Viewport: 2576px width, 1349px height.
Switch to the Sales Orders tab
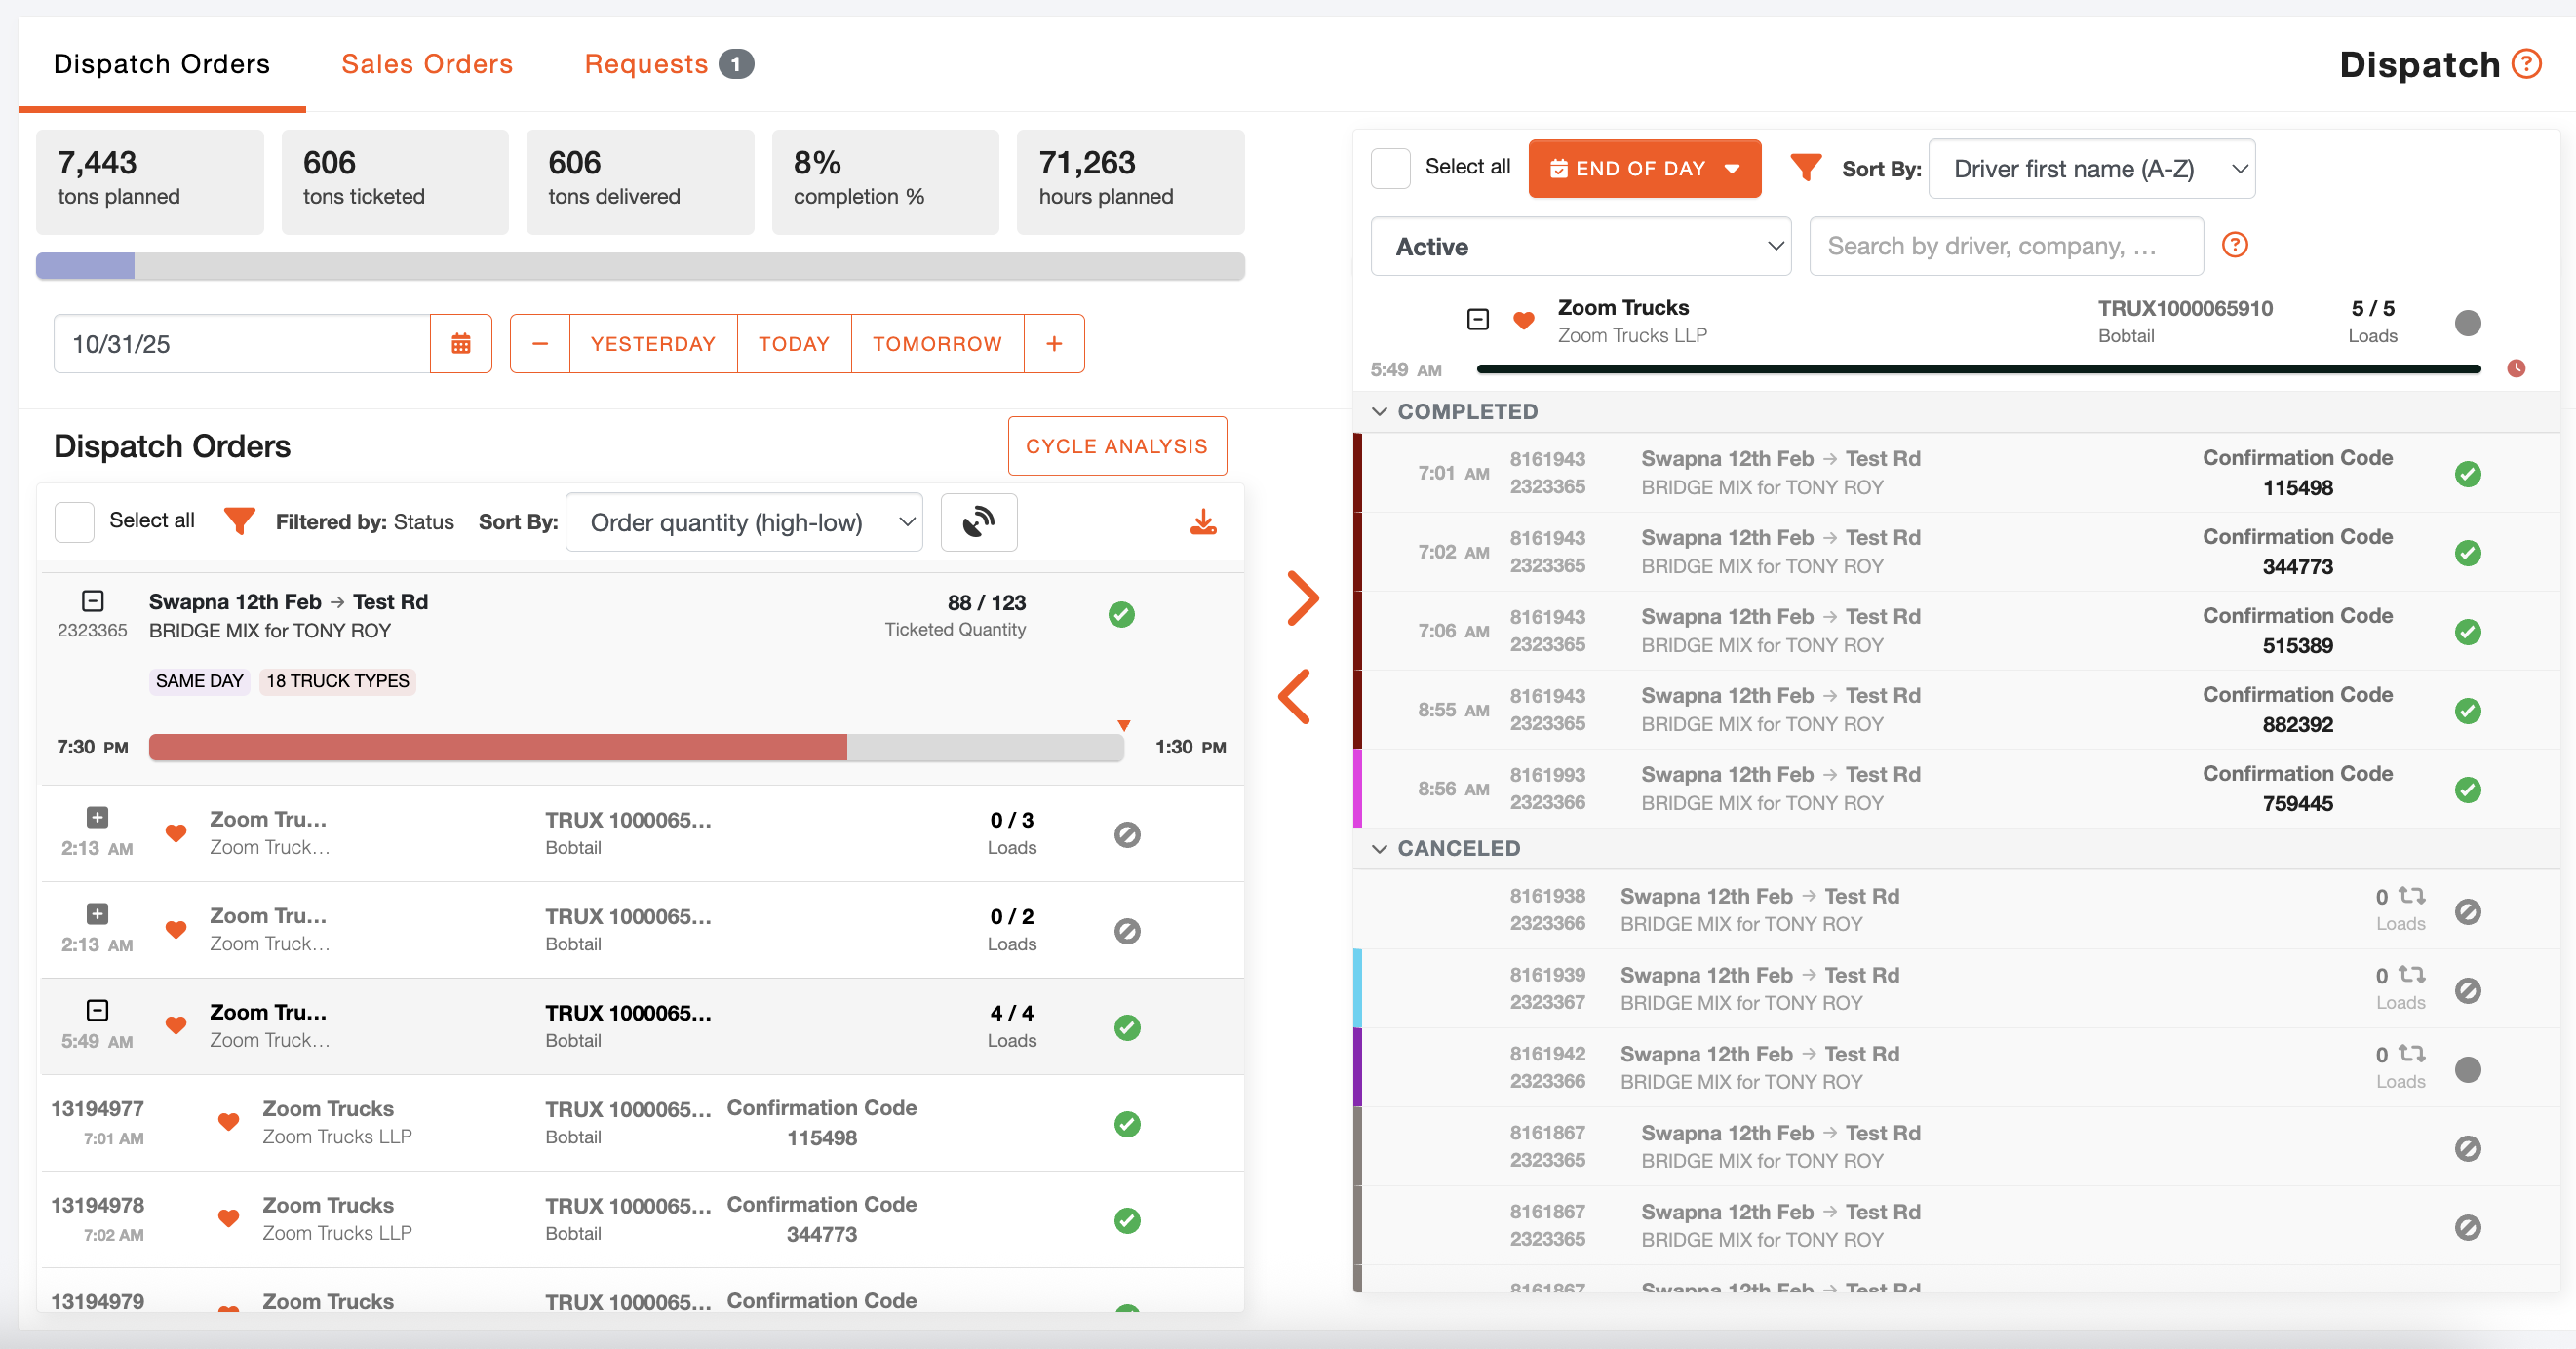[427, 64]
